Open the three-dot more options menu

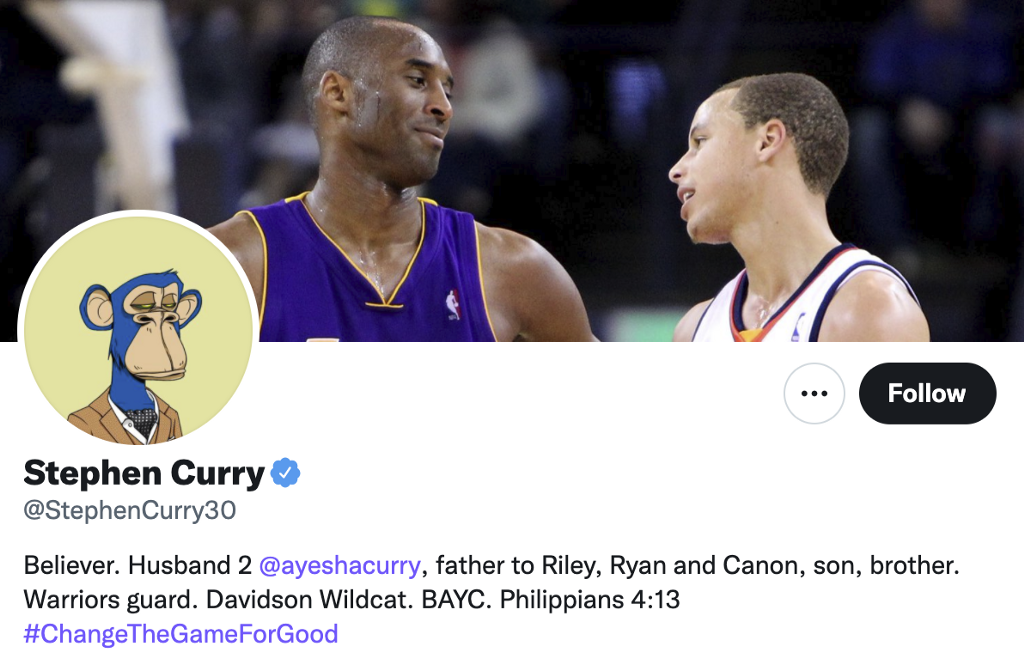814,393
